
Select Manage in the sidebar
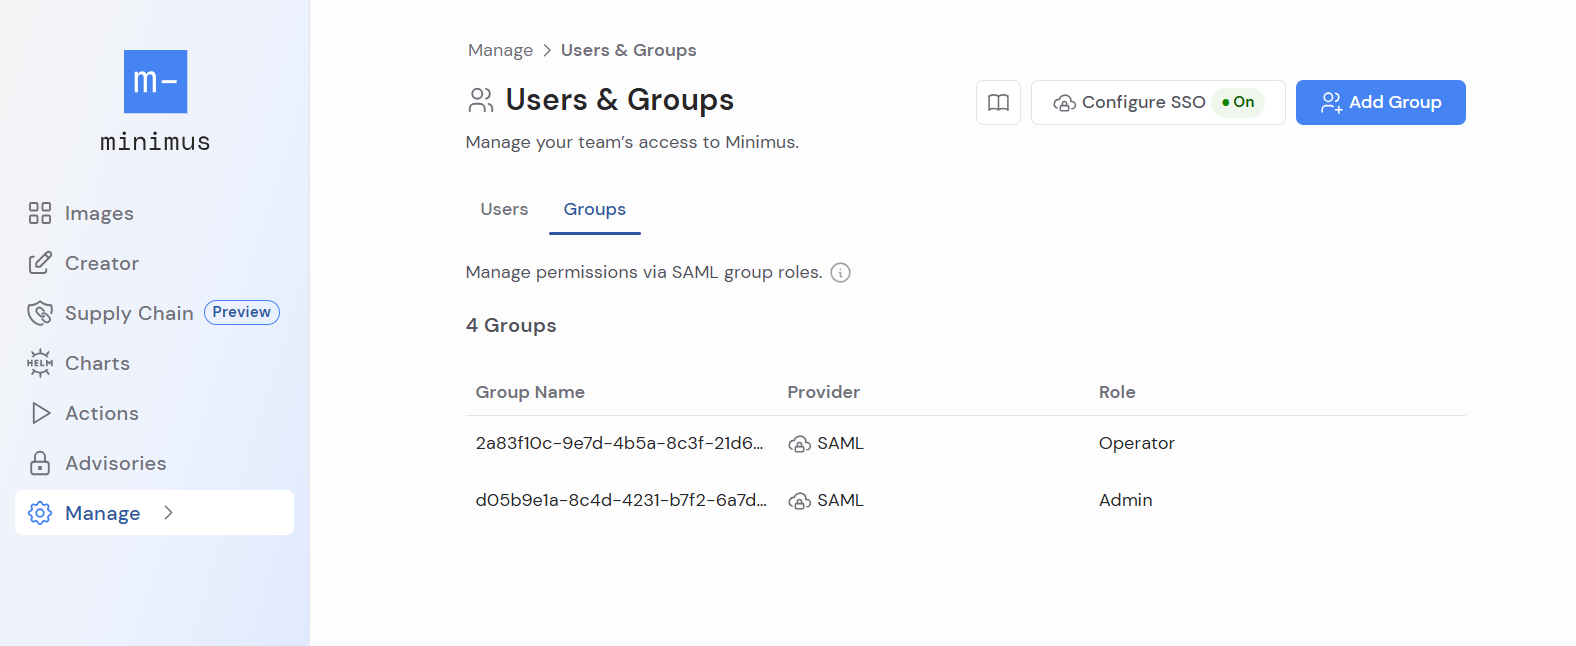(154, 512)
